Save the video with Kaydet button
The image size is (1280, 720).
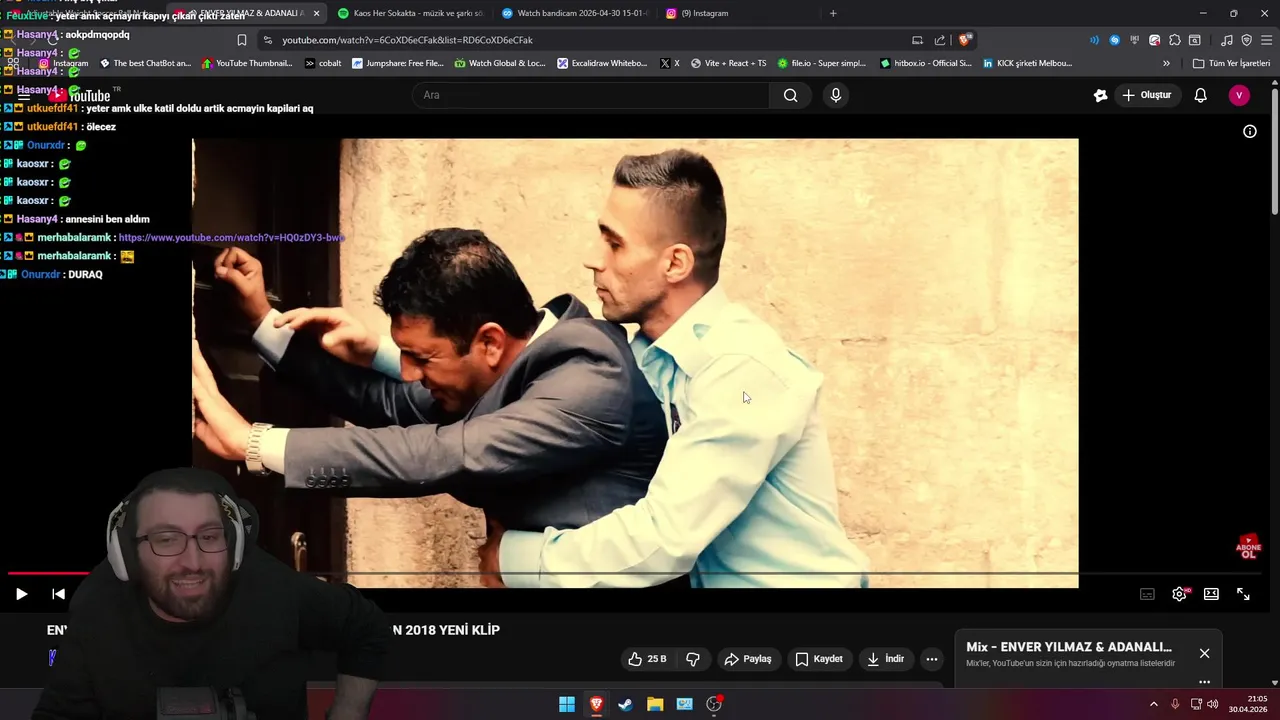point(819,659)
